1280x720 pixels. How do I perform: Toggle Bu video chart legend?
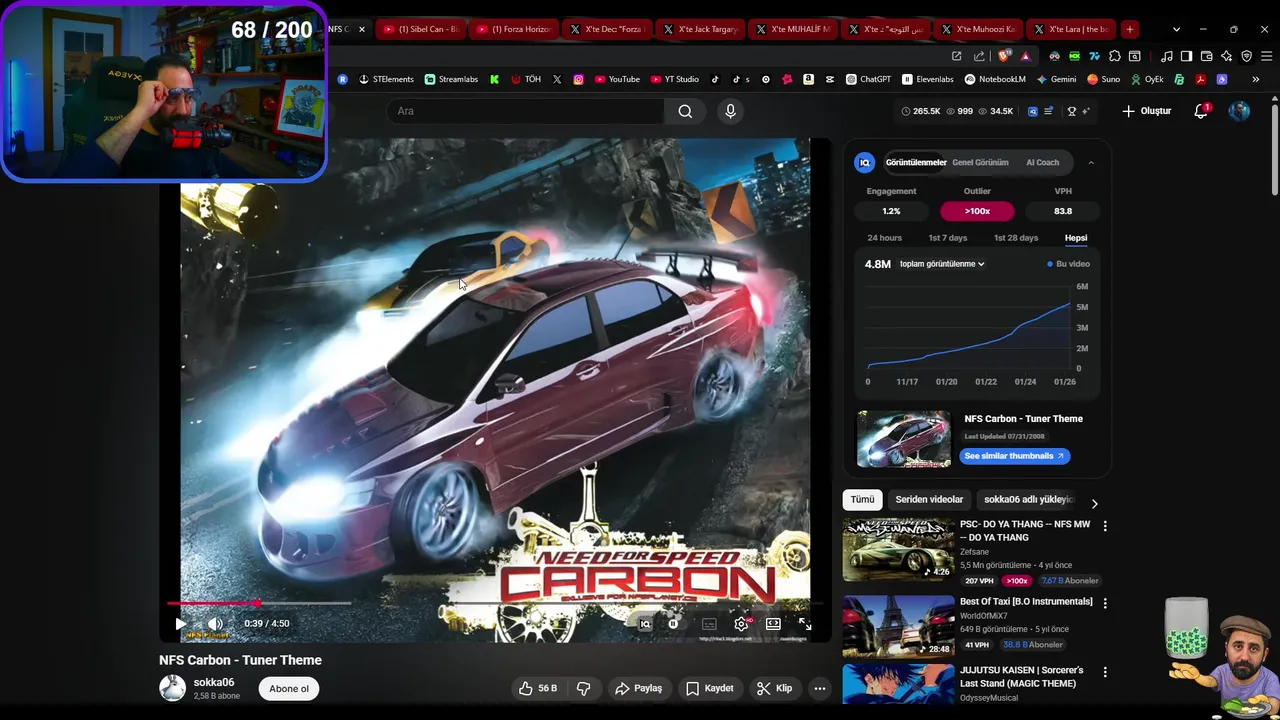click(1068, 264)
